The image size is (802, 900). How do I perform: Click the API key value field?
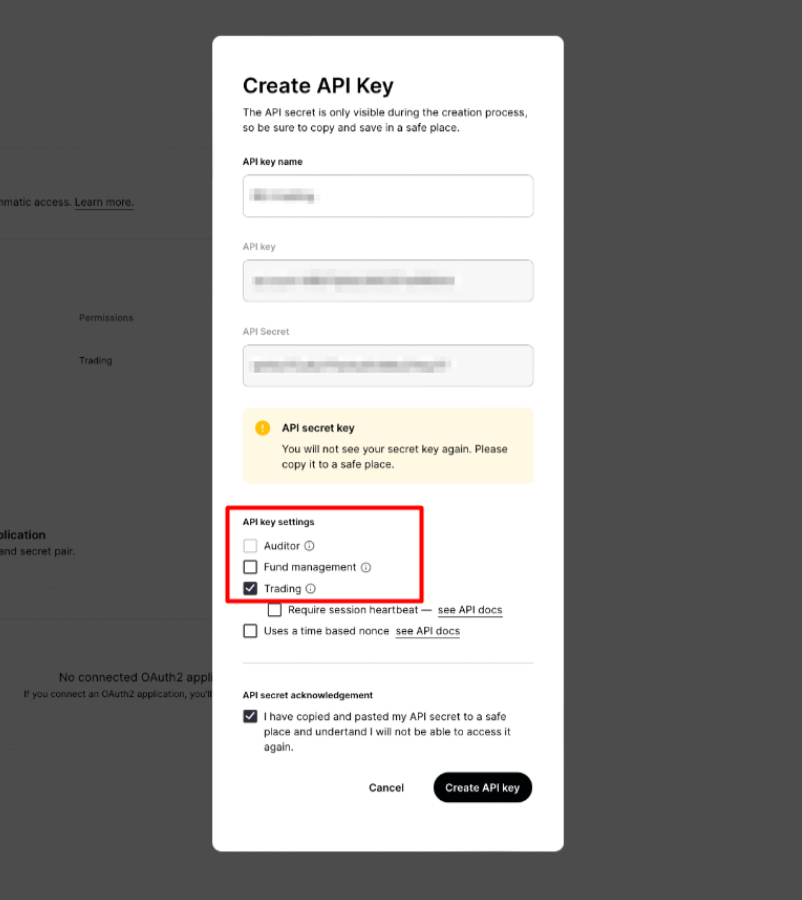388,281
